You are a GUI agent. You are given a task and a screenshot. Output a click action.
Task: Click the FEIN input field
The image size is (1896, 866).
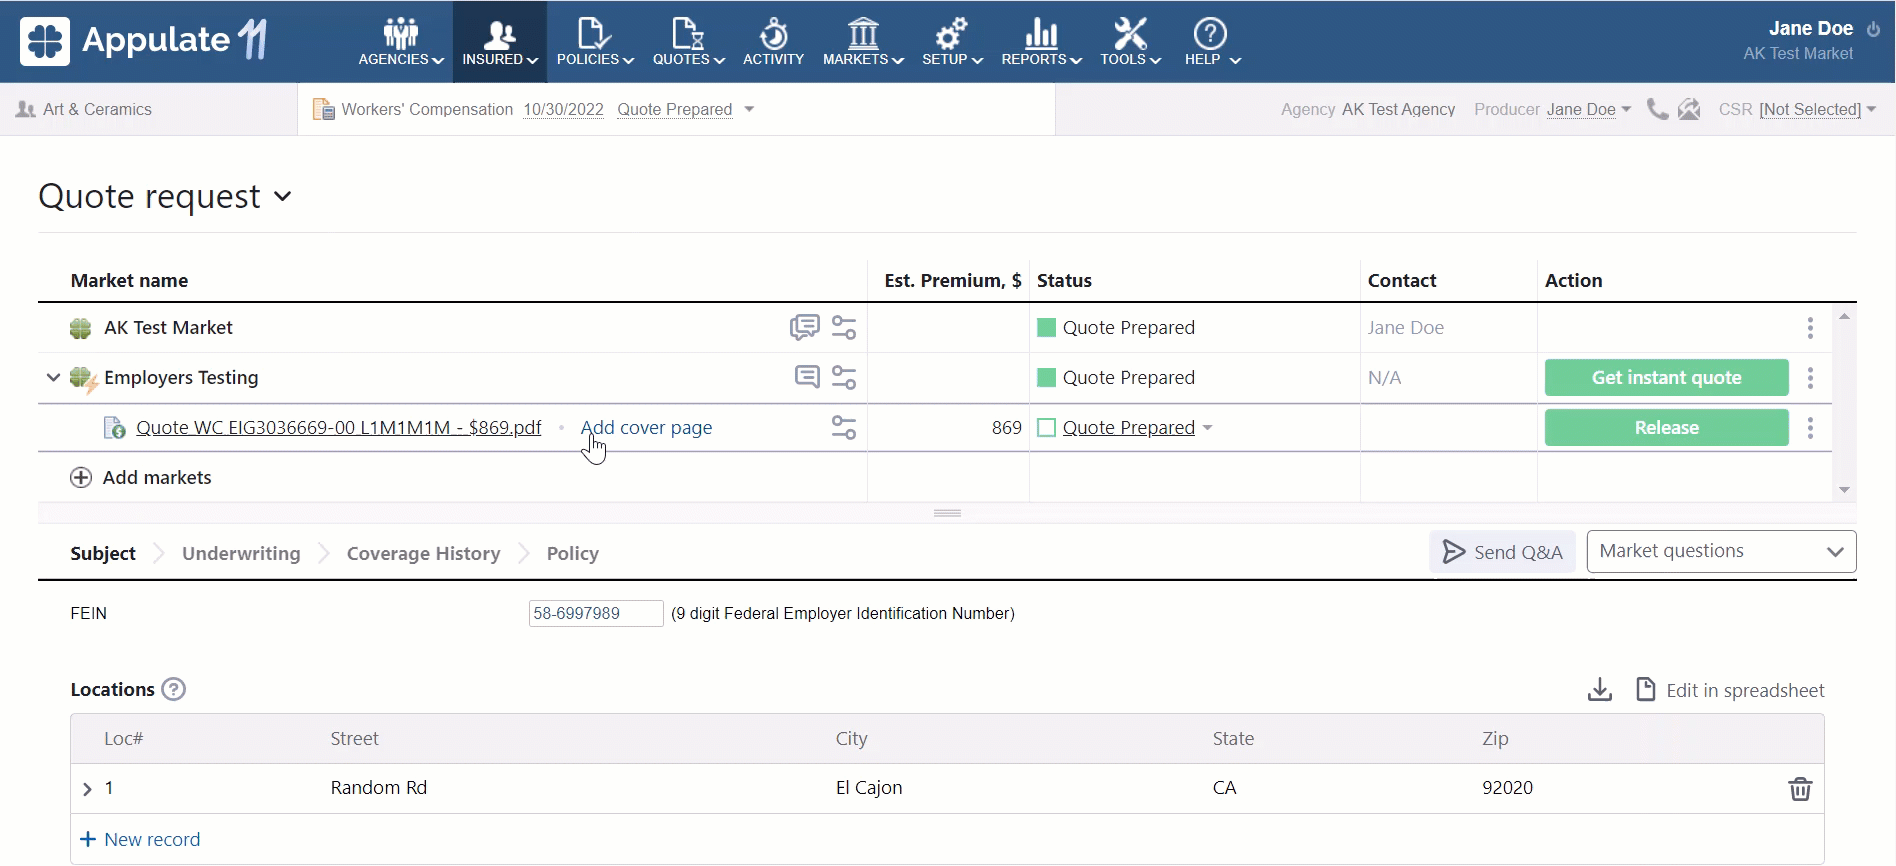point(596,613)
